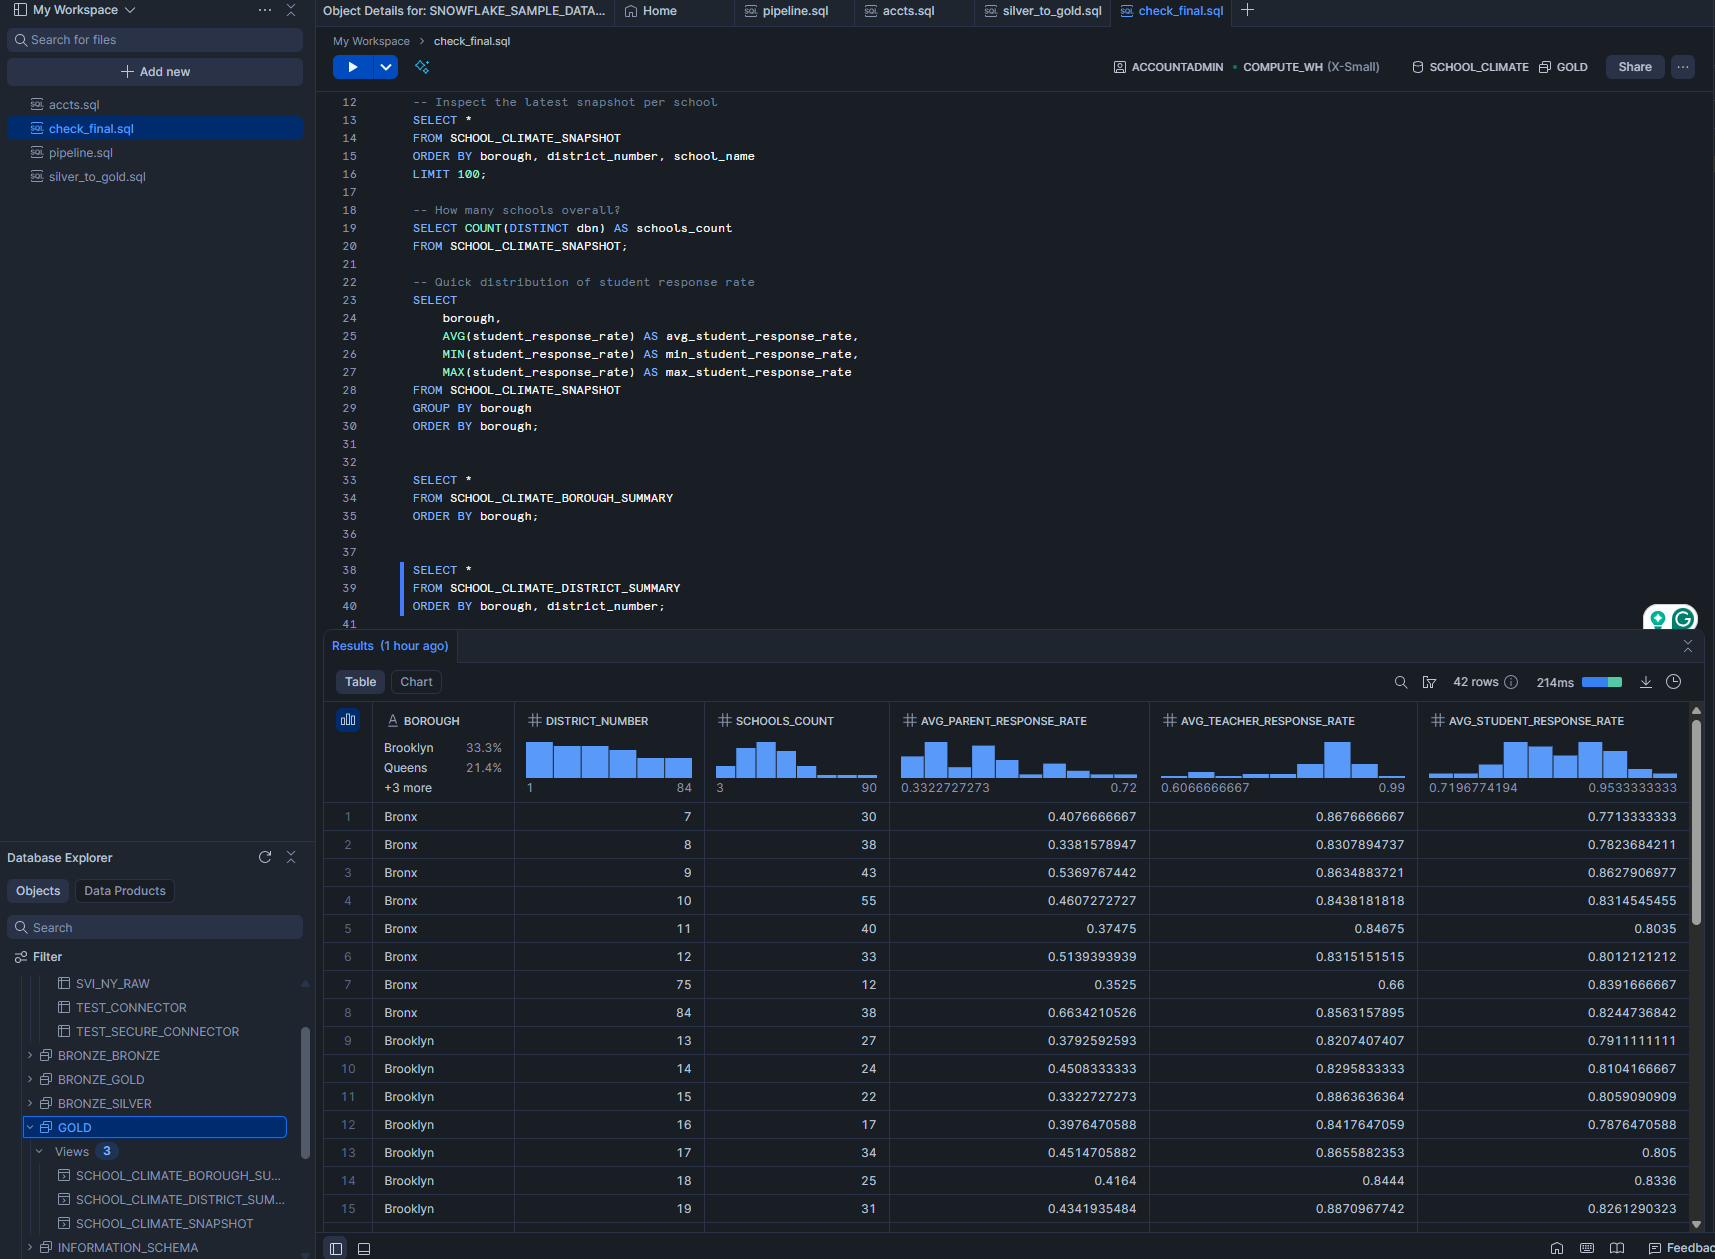Open the more options ellipsis next to Share
Image resolution: width=1715 pixels, height=1259 pixels.
tap(1683, 67)
